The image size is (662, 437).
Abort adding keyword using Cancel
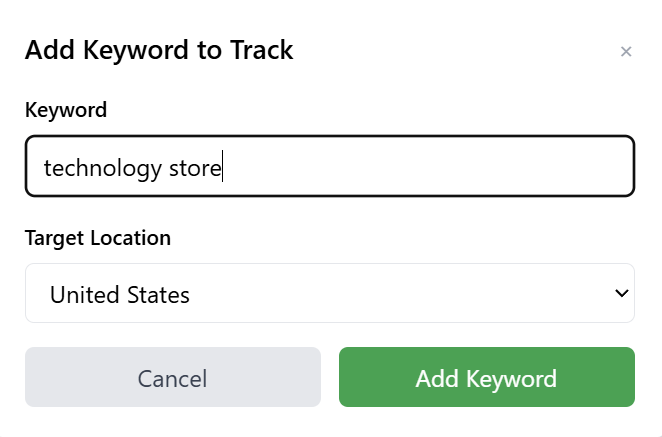tap(172, 379)
